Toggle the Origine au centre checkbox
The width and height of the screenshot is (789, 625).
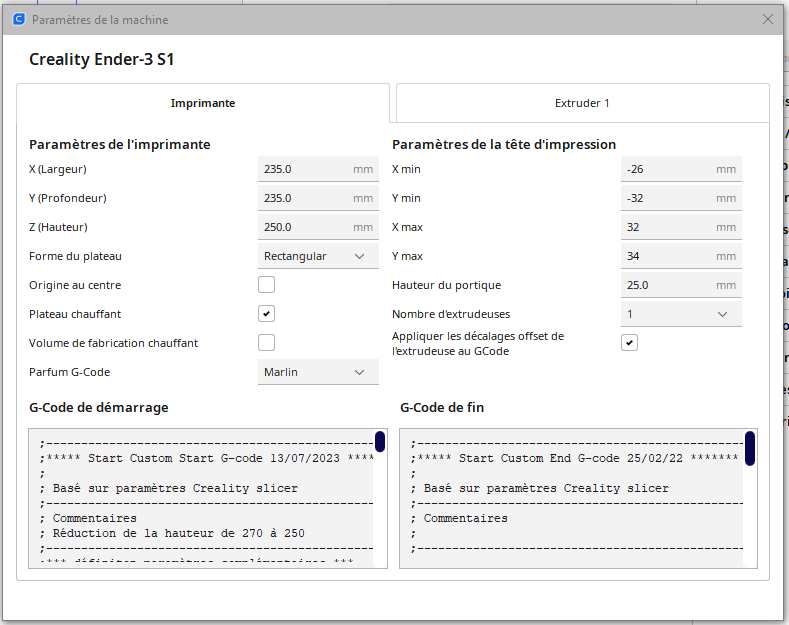pyautogui.click(x=266, y=285)
